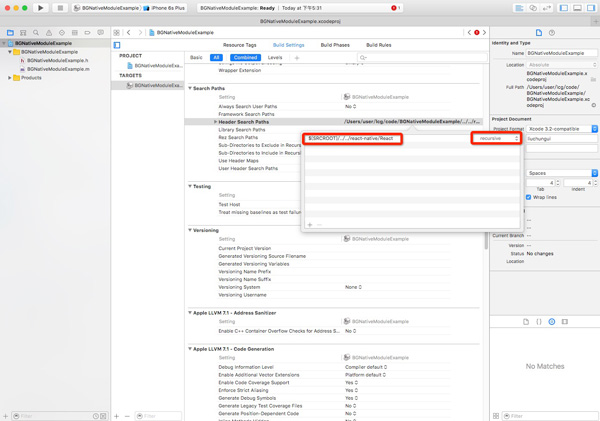Show the File inspector

538,32
